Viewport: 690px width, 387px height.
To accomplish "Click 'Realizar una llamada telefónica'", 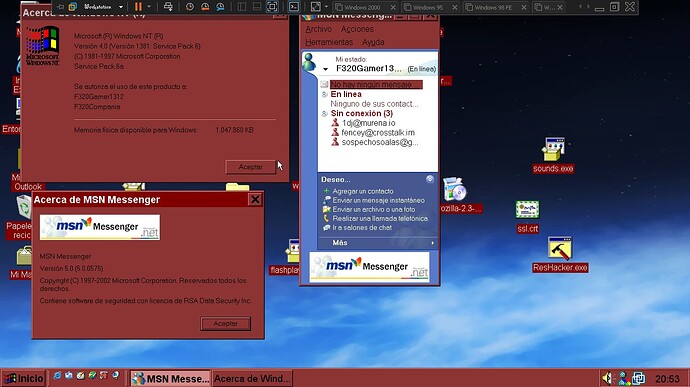I will tap(380, 218).
